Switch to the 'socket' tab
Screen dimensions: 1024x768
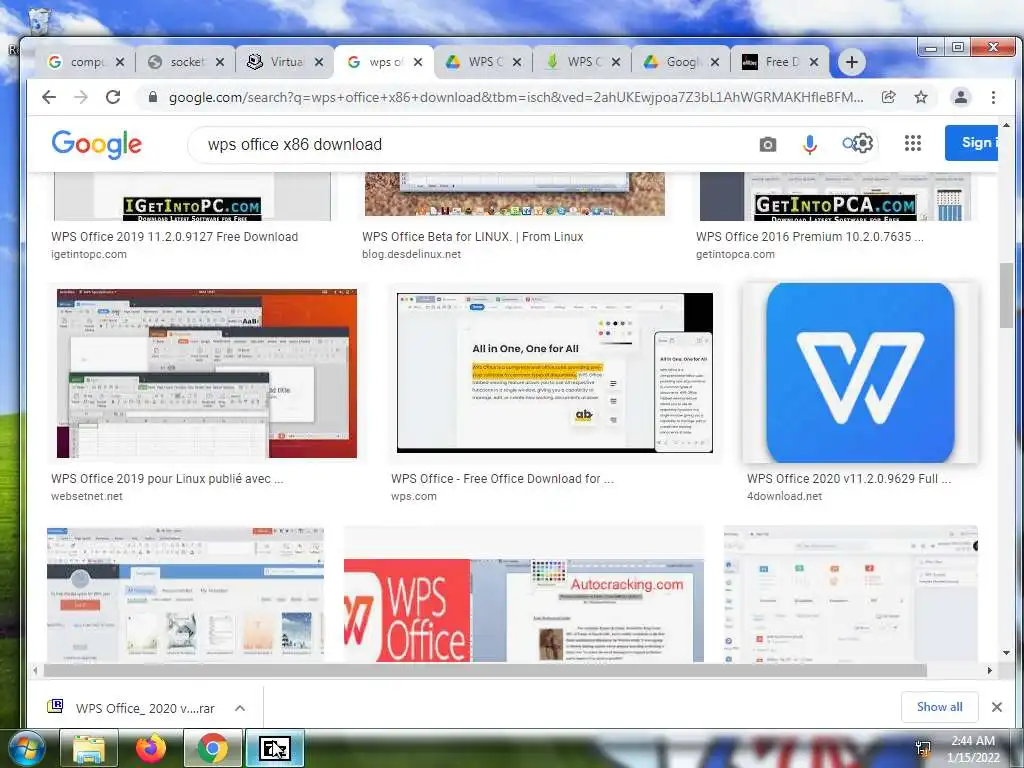point(176,62)
